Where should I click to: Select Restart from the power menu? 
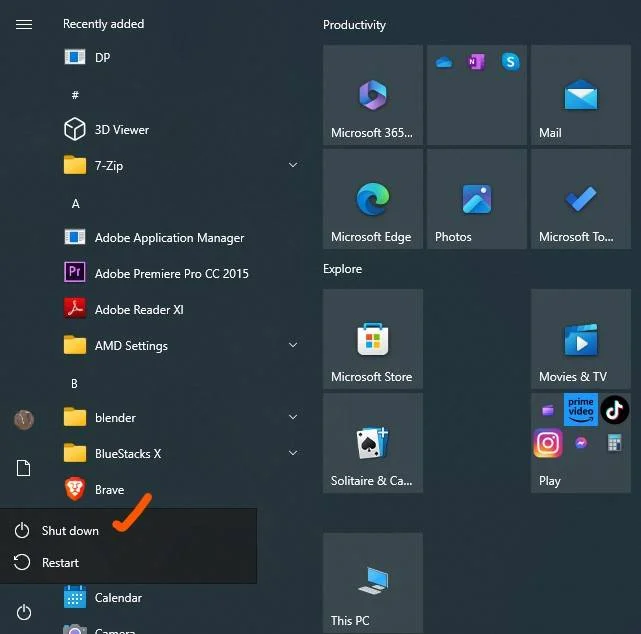(128, 562)
